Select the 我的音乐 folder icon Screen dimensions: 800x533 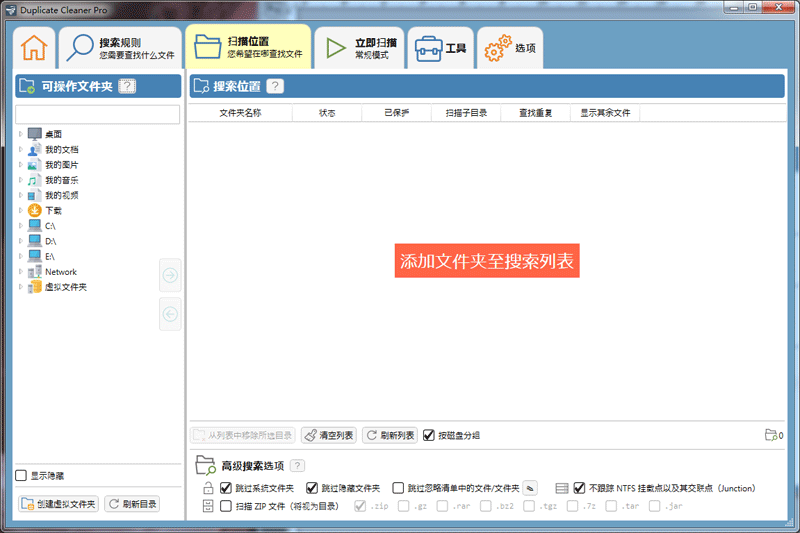click(35, 180)
